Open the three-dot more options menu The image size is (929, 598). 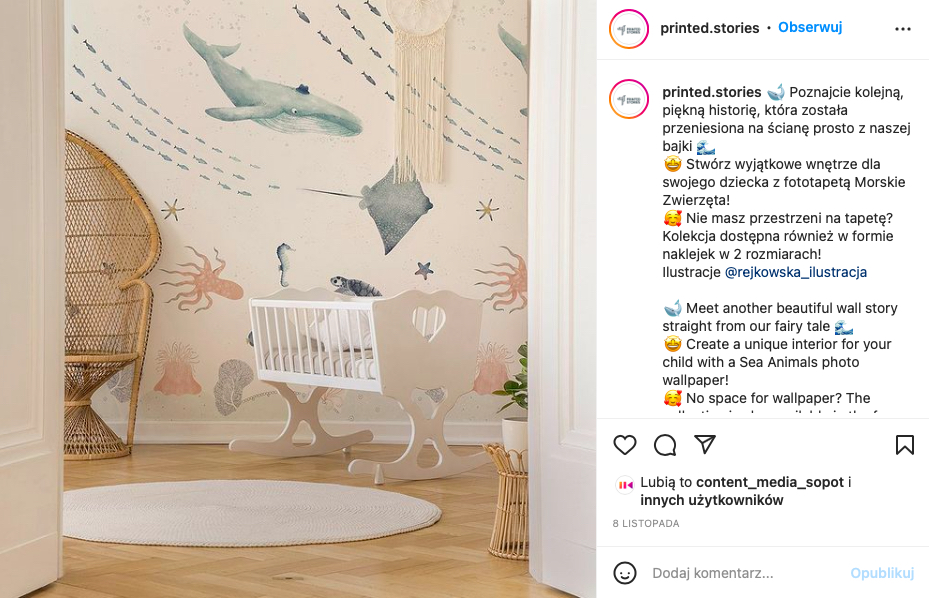[902, 29]
